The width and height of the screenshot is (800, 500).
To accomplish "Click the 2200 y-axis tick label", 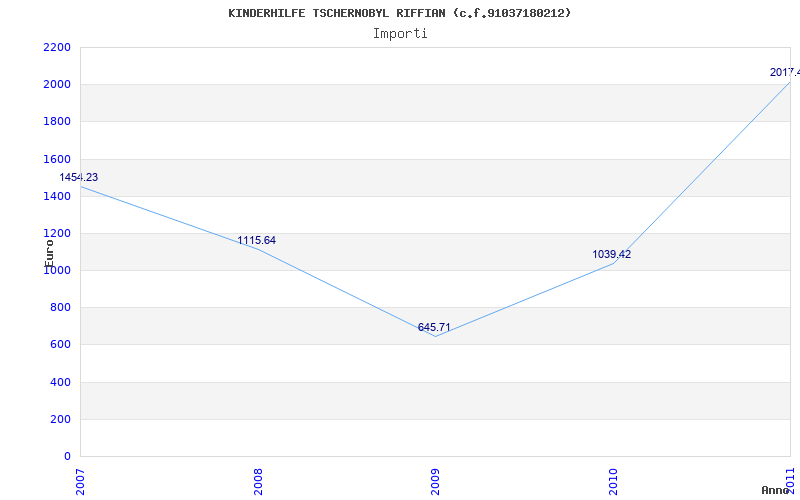I will pyautogui.click(x=57, y=47).
